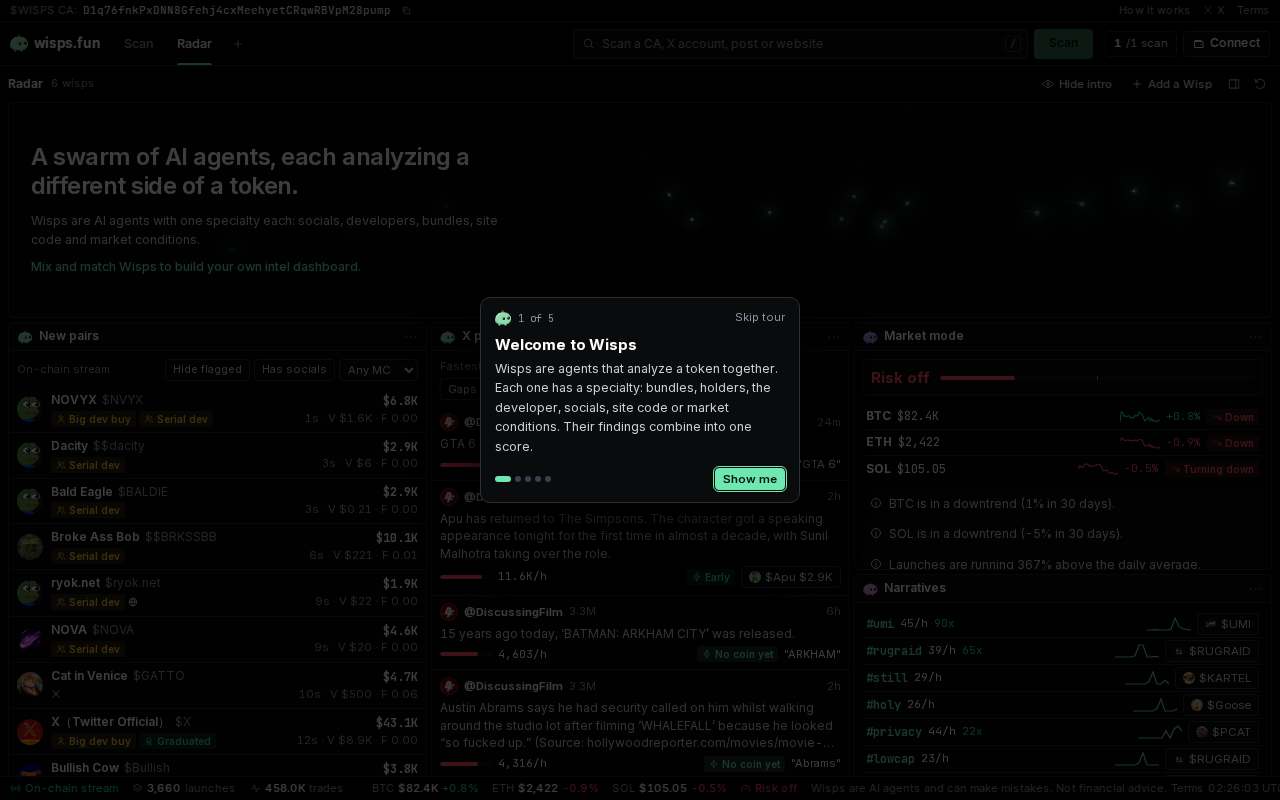The height and width of the screenshot is (800, 1280).
Task: Open the $Apu $2.9K coin tag
Action: click(790, 577)
